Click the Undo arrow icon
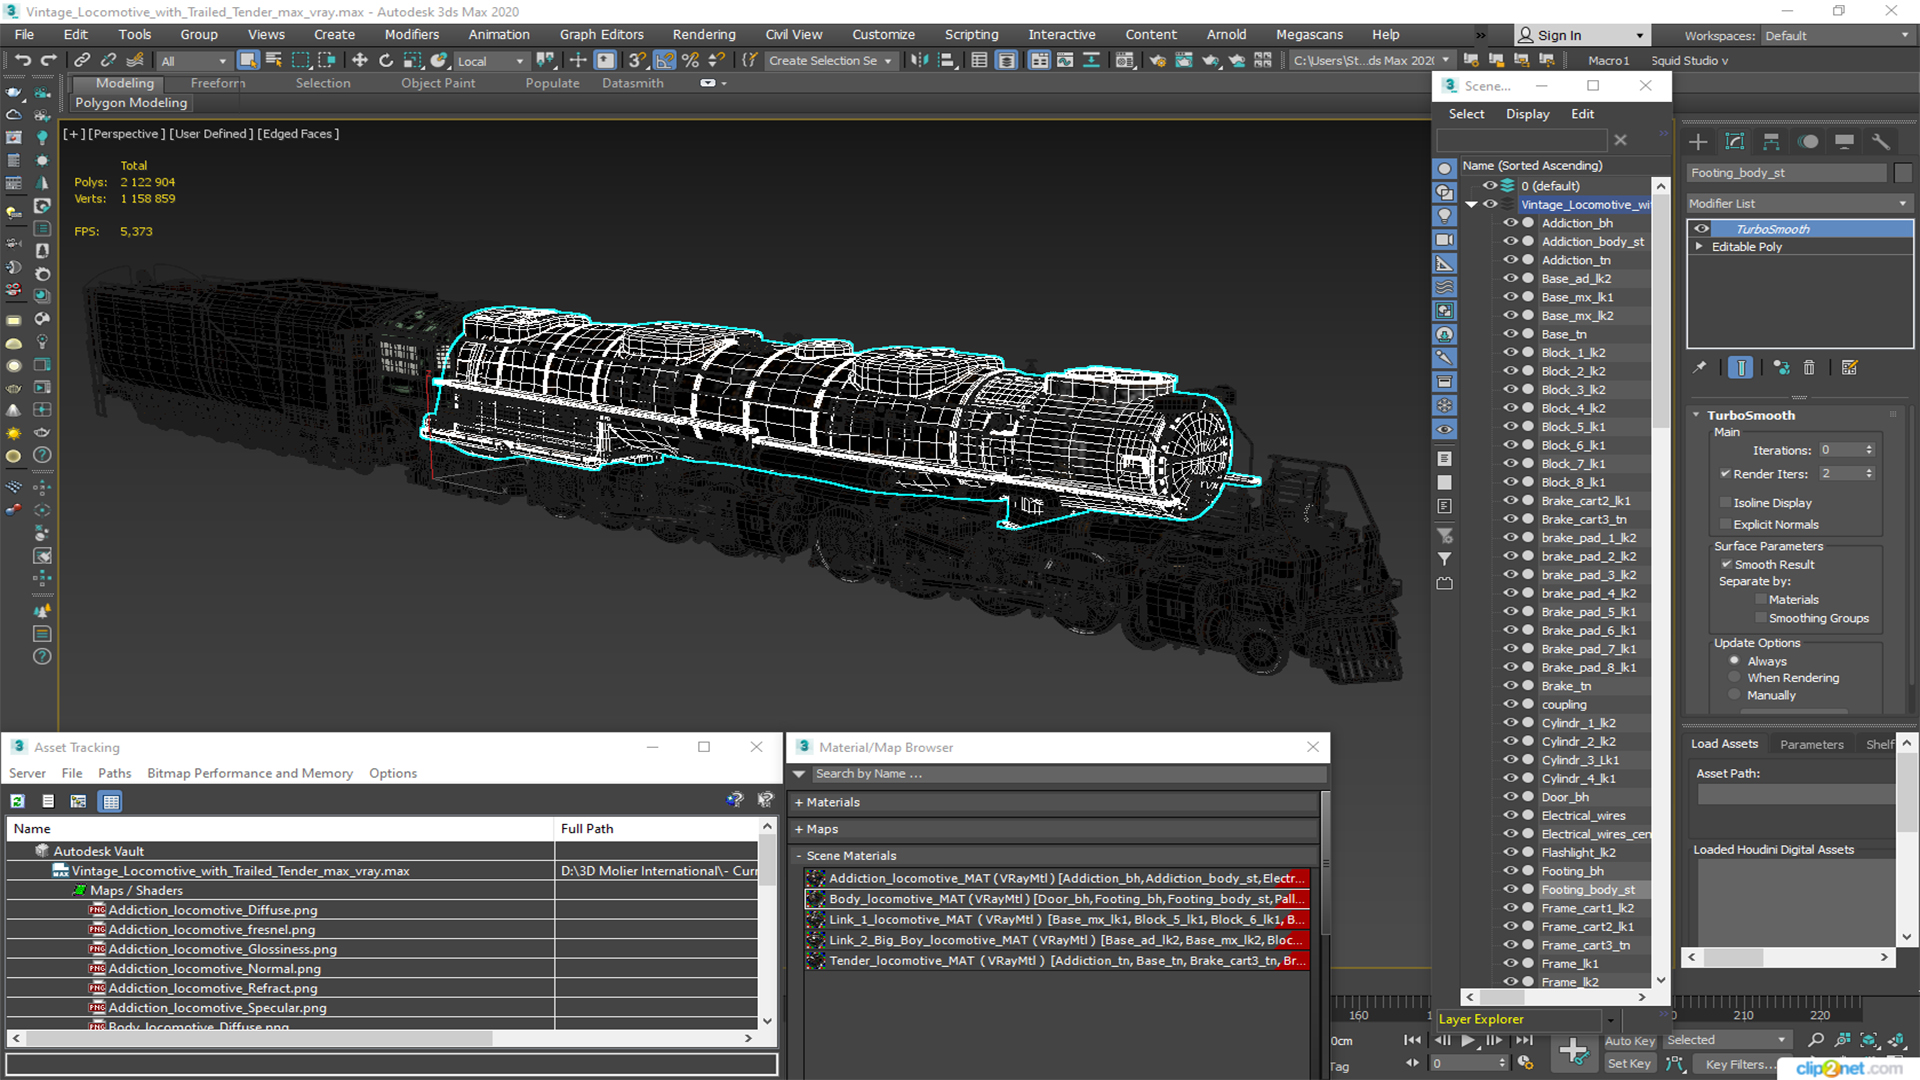1920x1080 pixels. pos(22,60)
